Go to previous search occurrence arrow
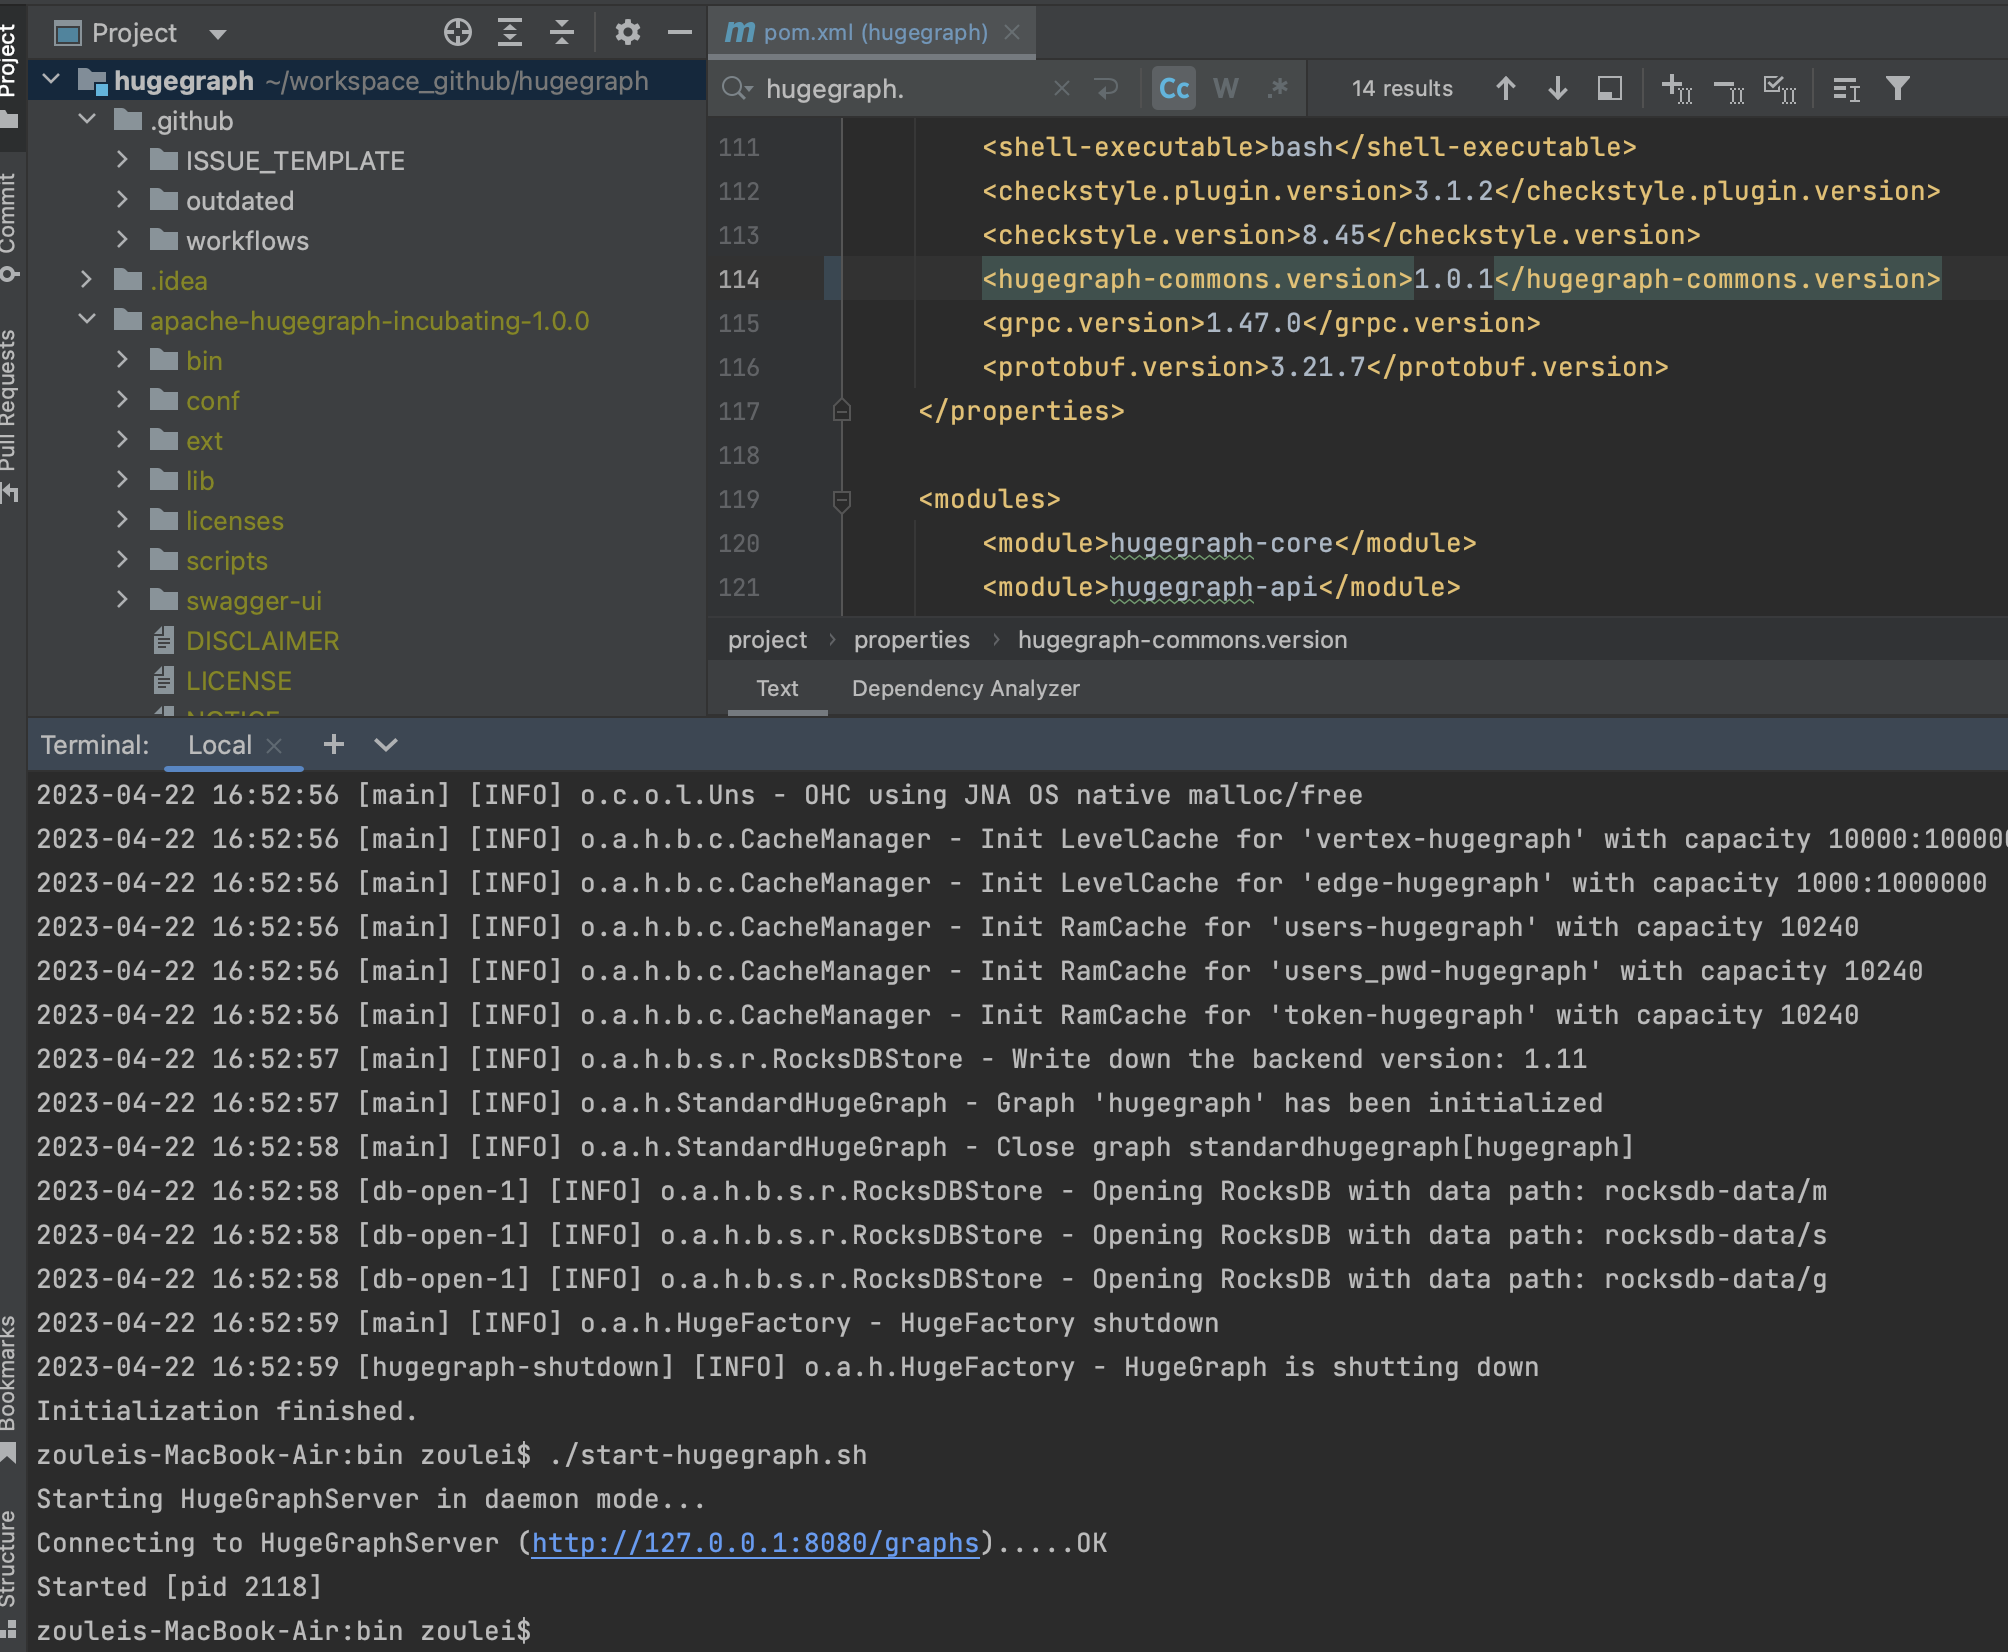Screen dimensions: 2008x1652 [x=1505, y=89]
